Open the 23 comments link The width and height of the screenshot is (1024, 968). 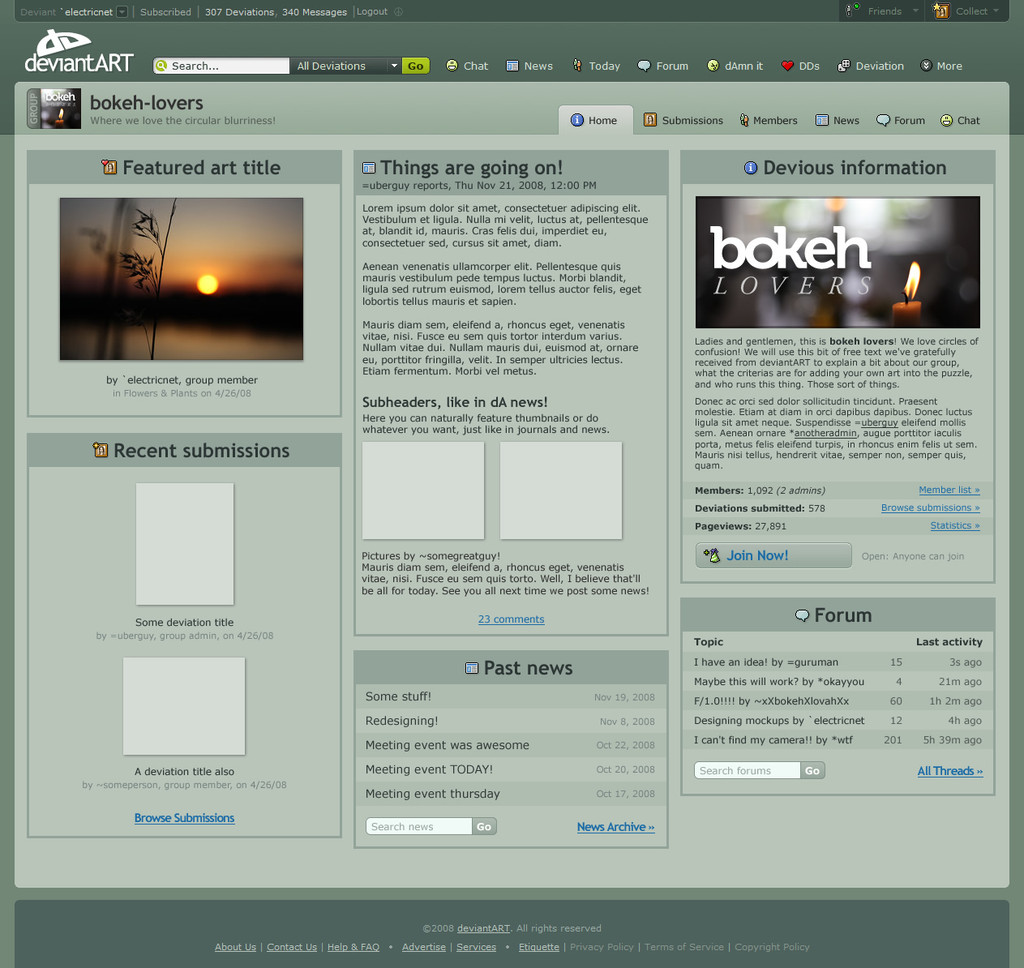coord(511,619)
